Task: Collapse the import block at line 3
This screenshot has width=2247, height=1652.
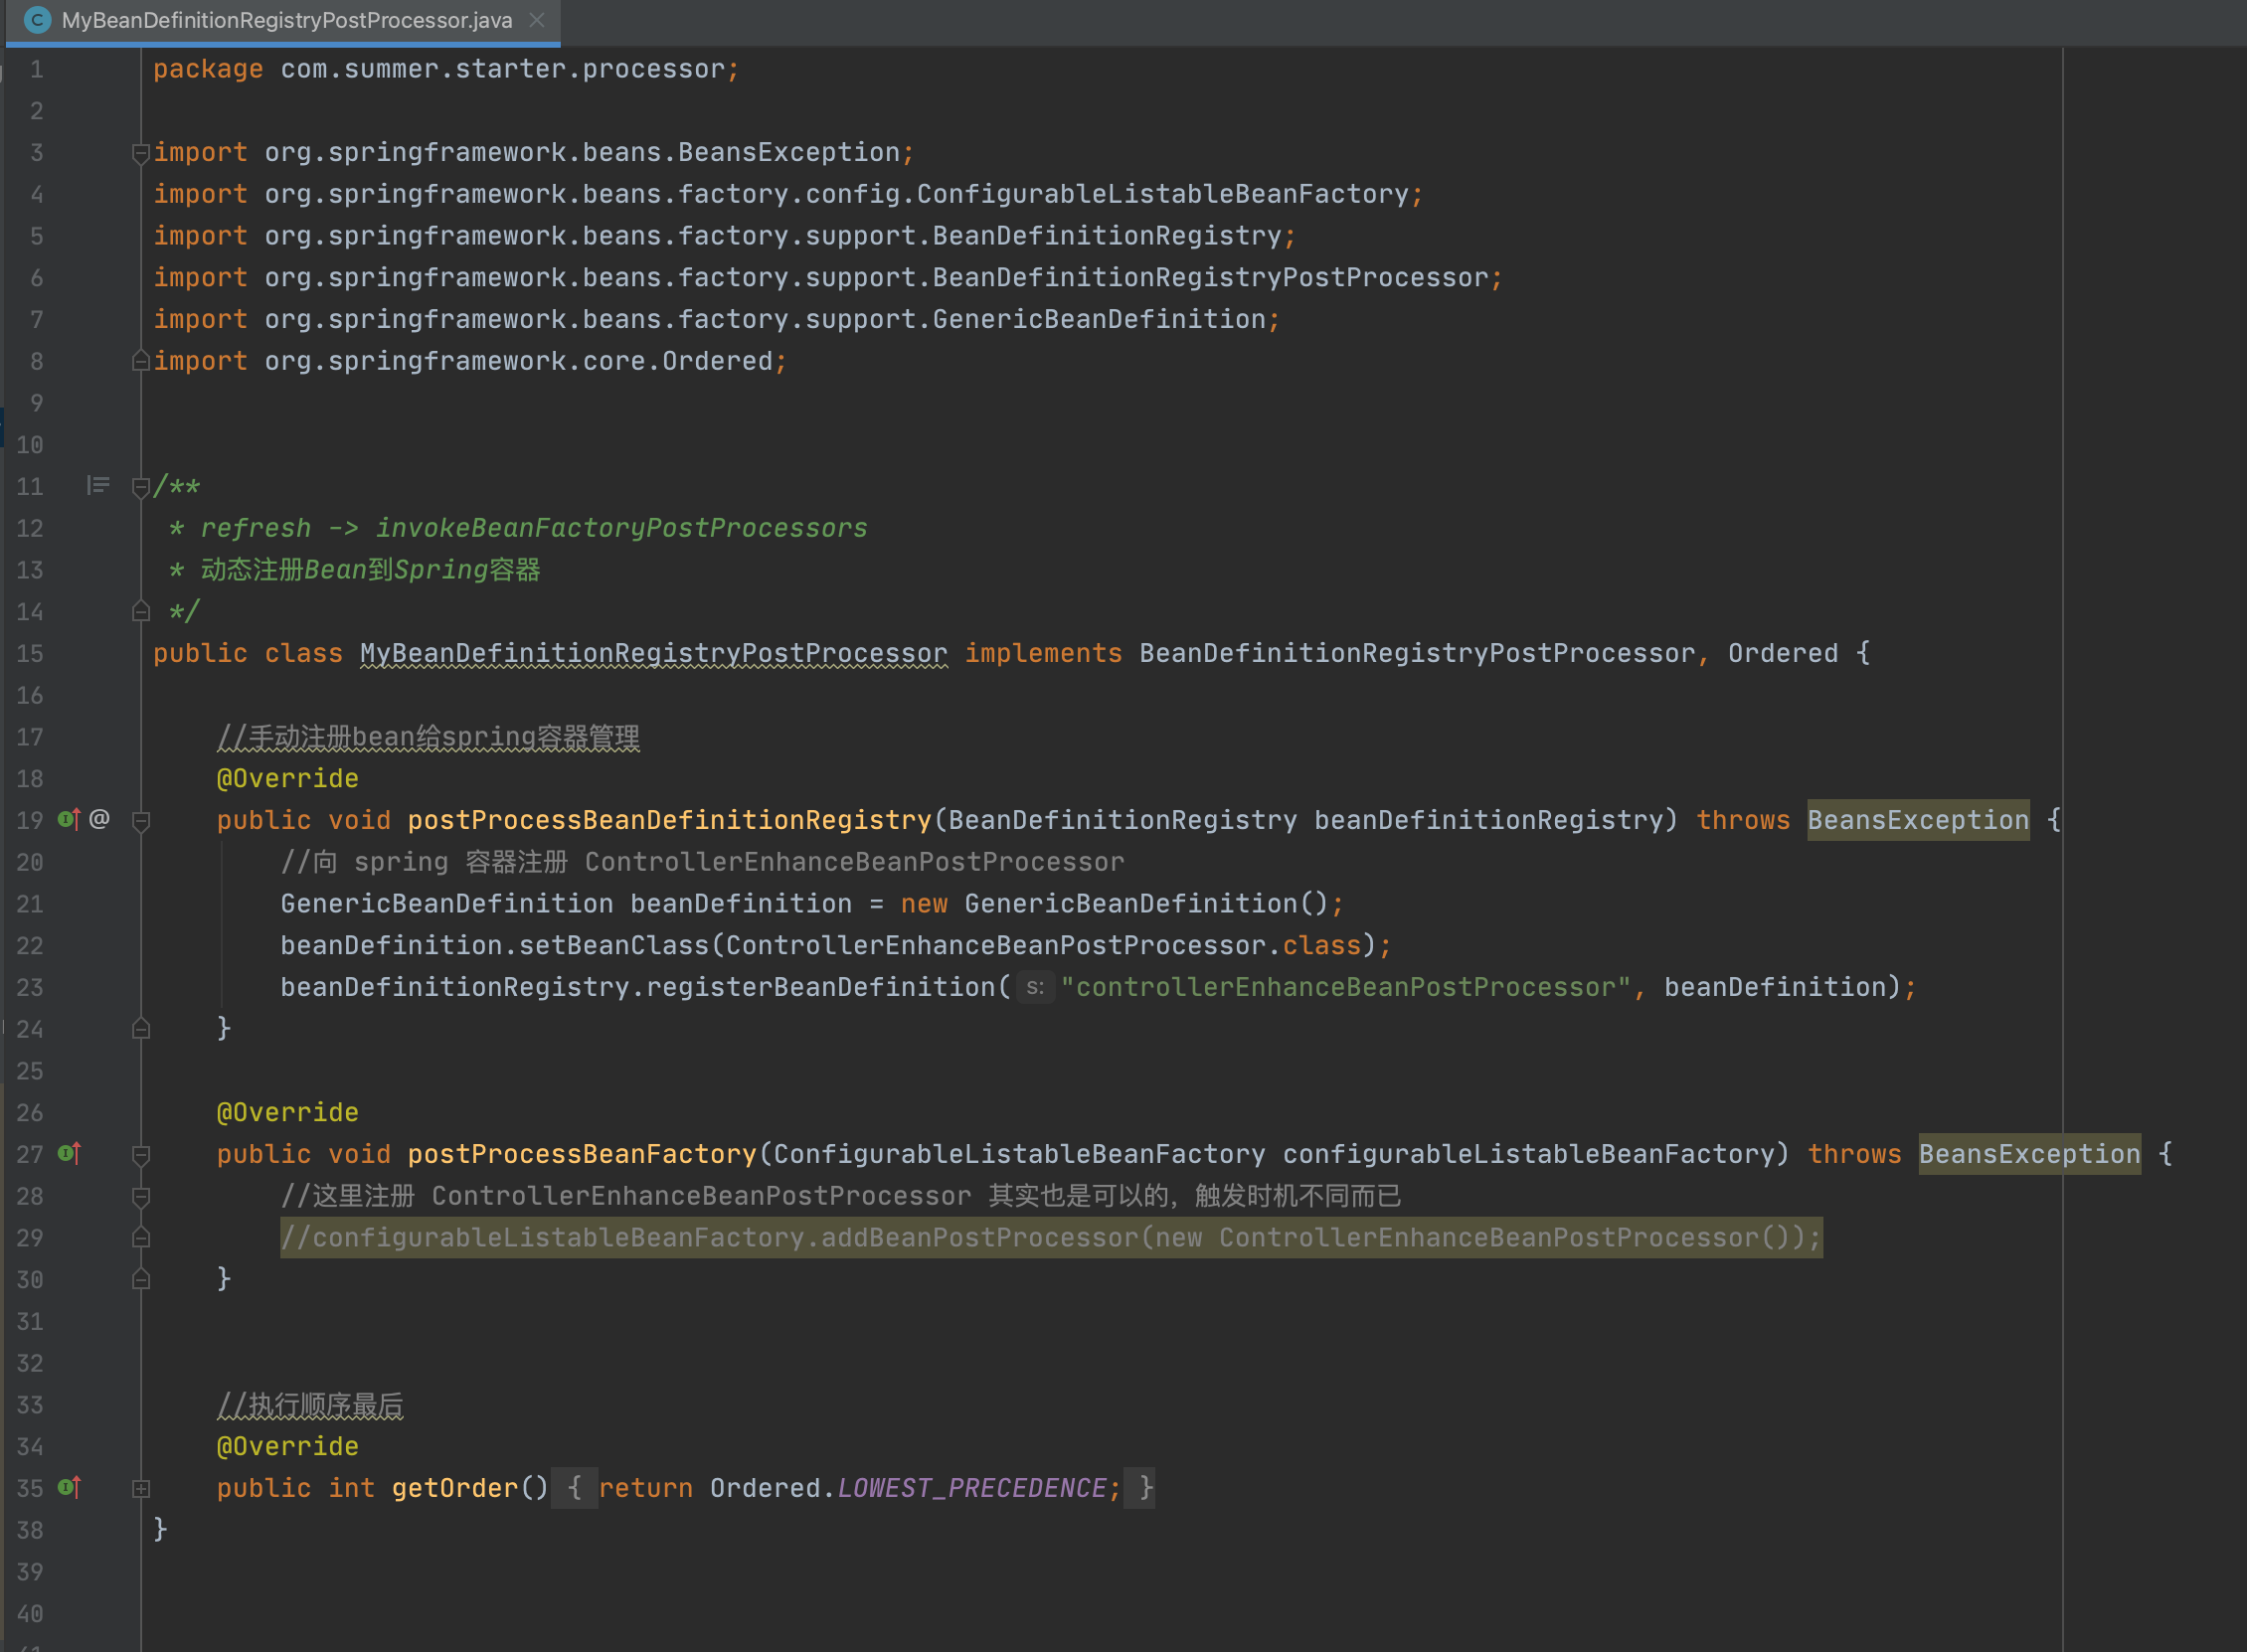Action: coord(141,153)
